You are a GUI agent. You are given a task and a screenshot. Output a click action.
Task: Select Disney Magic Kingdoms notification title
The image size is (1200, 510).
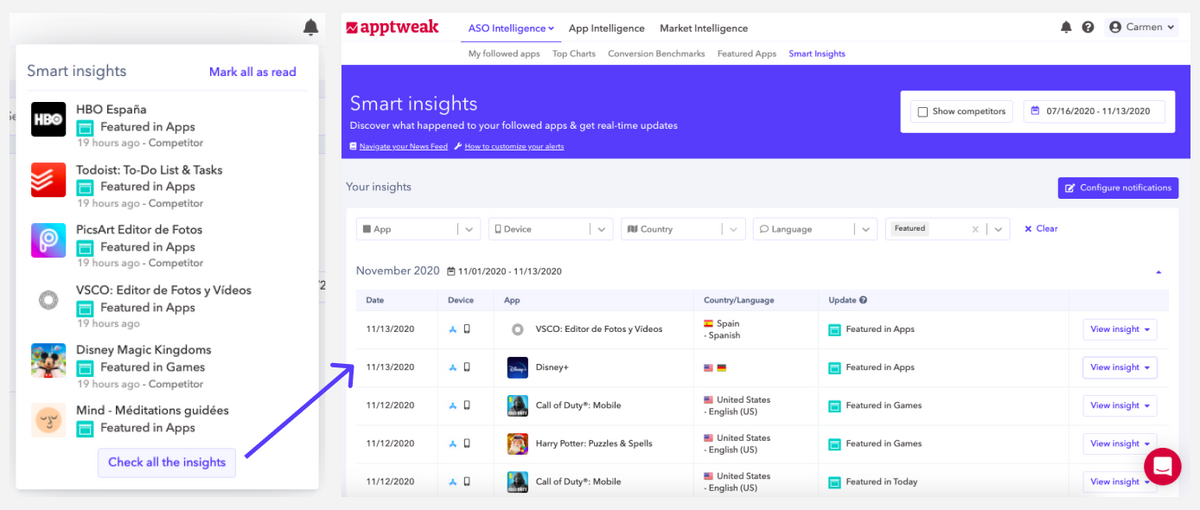(144, 350)
